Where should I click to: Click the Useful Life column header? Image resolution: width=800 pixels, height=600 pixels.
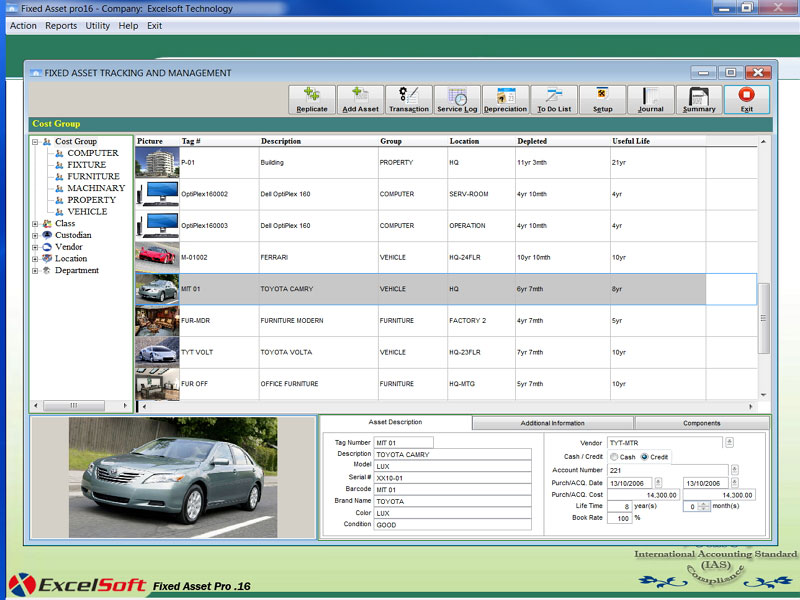tap(631, 141)
